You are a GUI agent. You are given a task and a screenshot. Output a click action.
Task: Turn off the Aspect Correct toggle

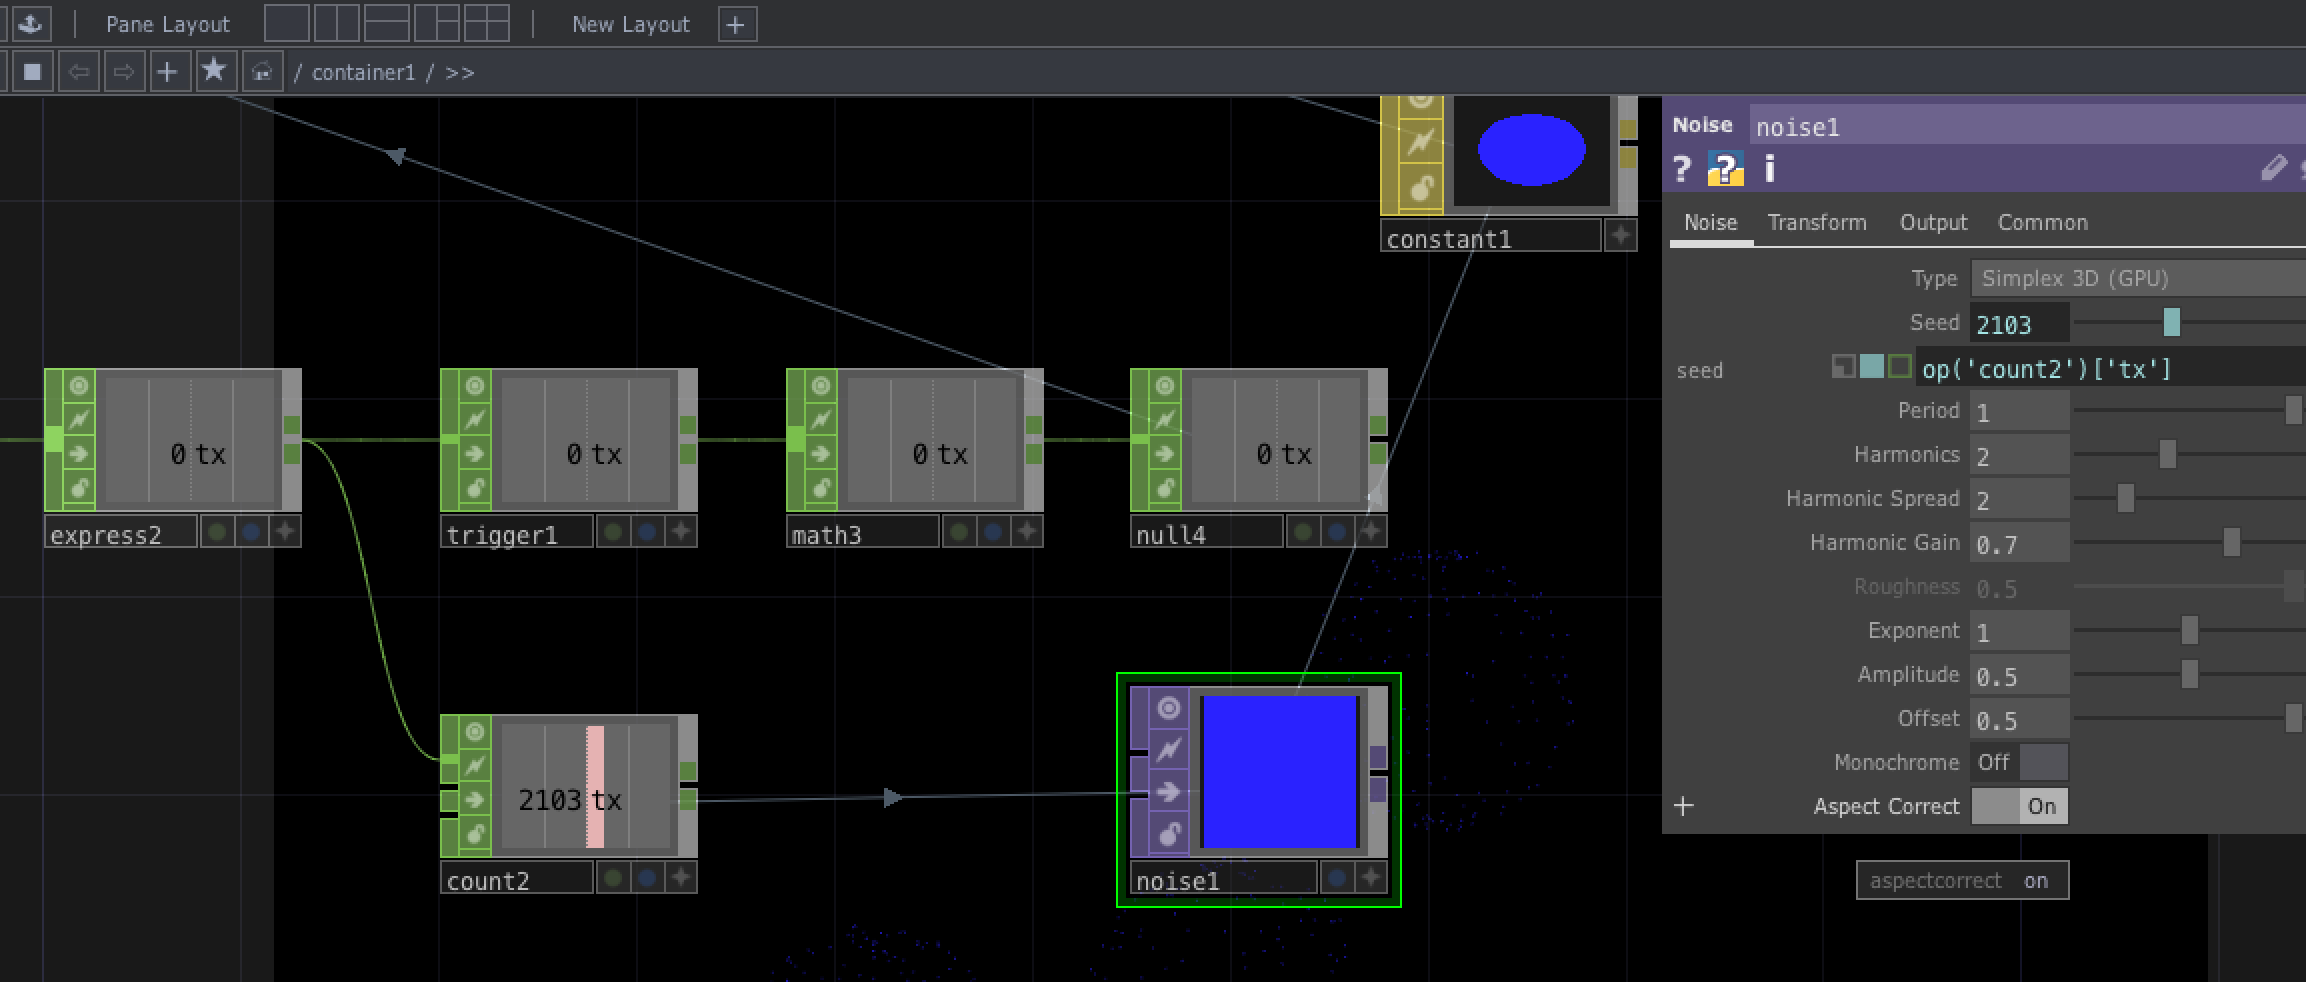(2018, 806)
